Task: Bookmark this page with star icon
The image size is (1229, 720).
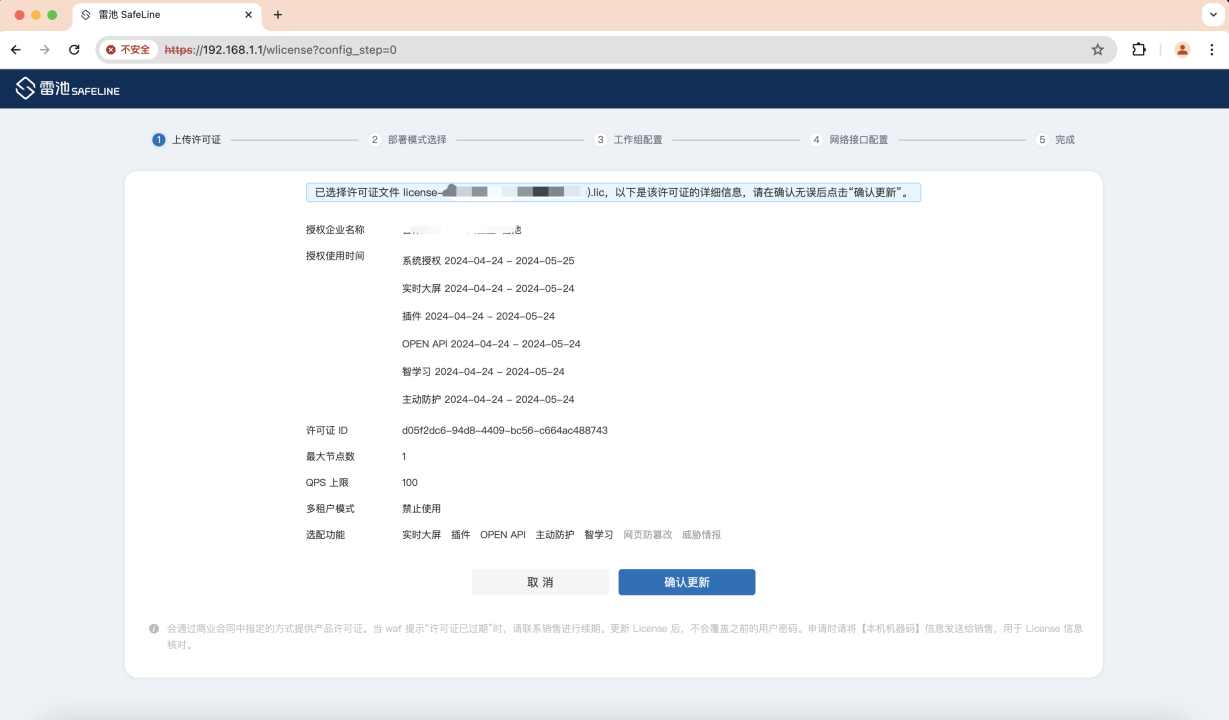Action: [1097, 50]
